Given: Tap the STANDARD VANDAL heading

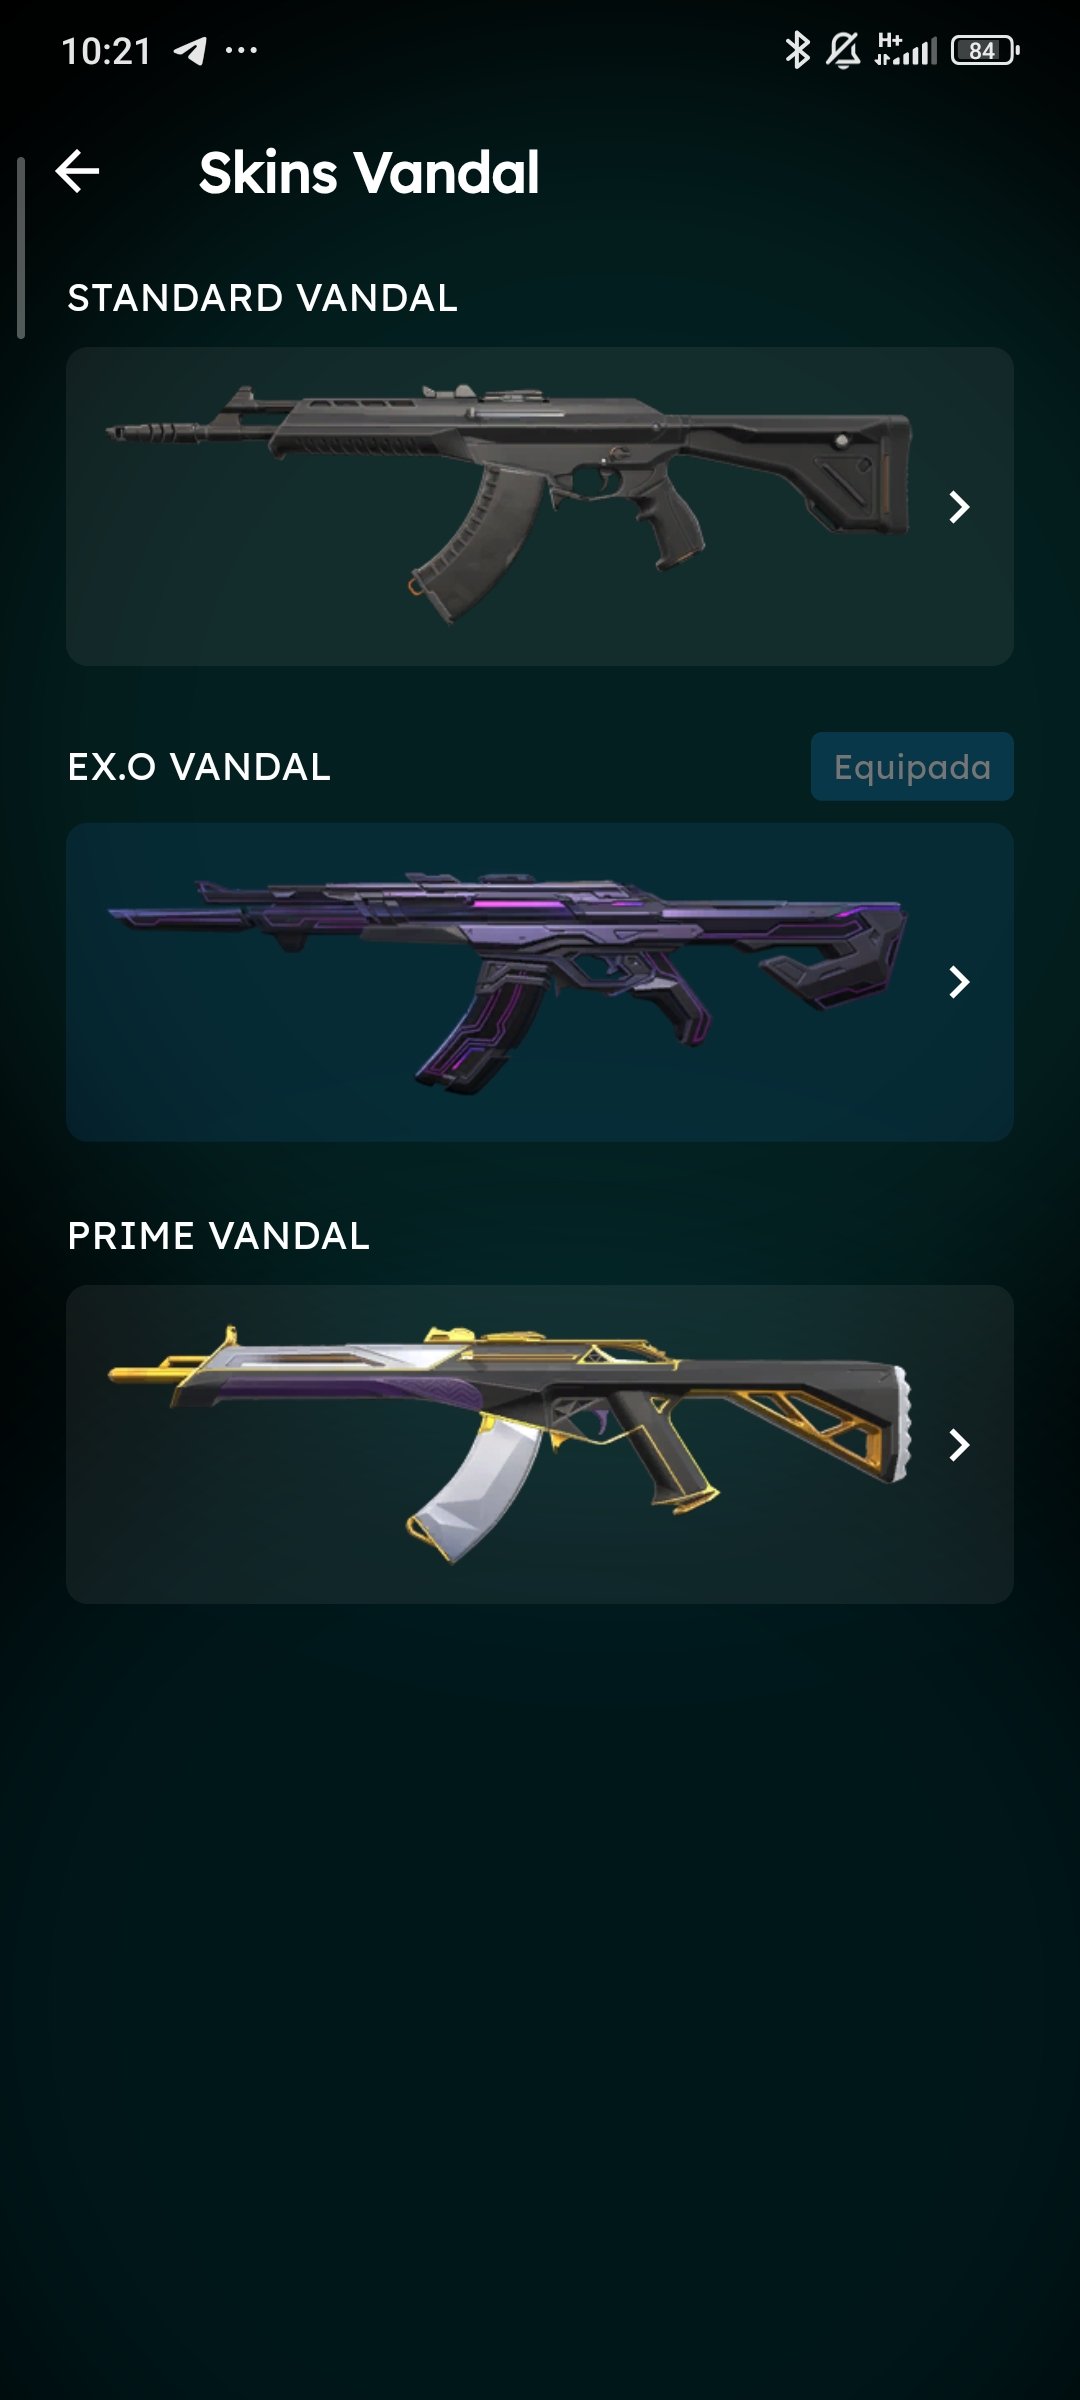Looking at the screenshot, I should click(x=262, y=298).
